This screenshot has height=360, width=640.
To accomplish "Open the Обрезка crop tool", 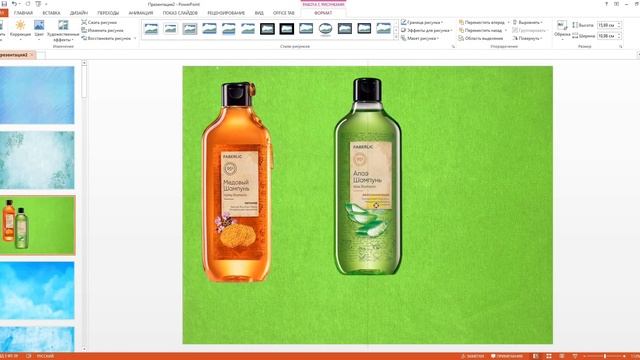I will click(562, 29).
